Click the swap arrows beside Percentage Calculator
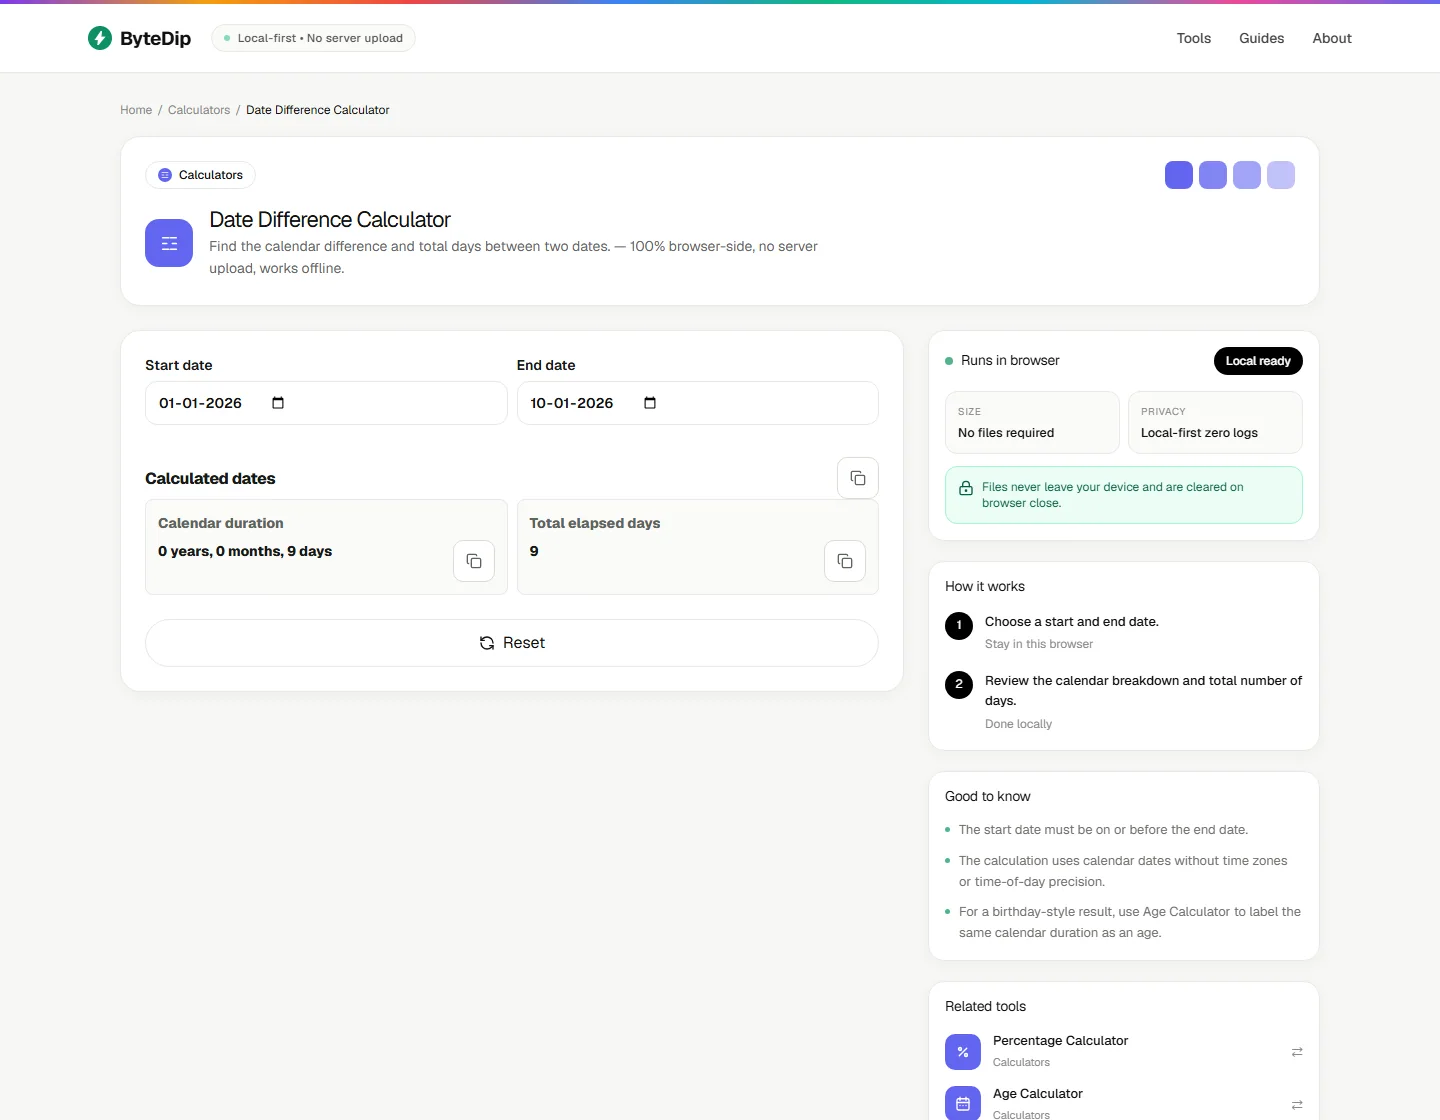 pos(1297,1052)
